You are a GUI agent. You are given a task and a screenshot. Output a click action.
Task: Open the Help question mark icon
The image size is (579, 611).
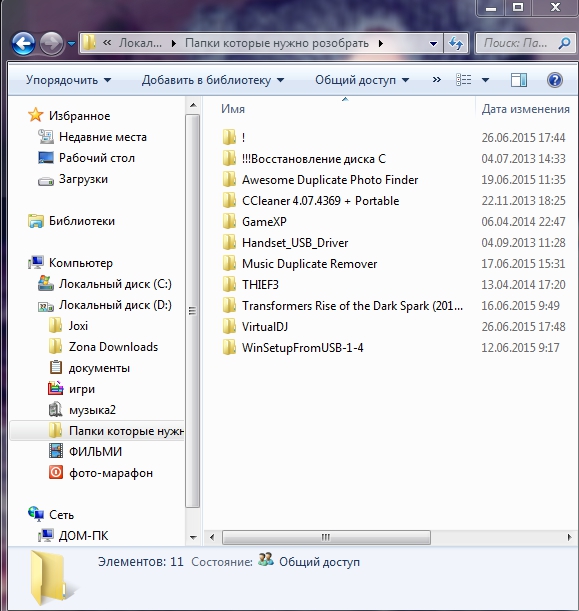554,80
